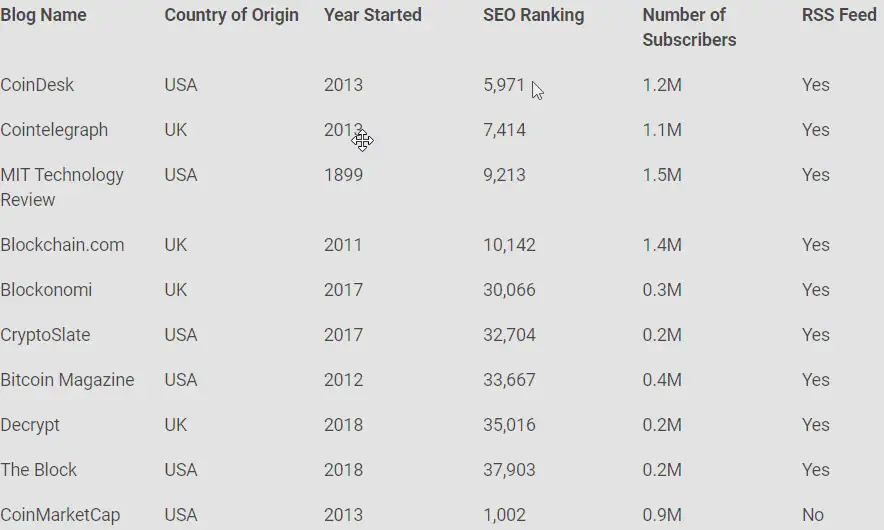The width and height of the screenshot is (884, 530).
Task: Select the CoinDesk blog name cell
Action: click(37, 85)
